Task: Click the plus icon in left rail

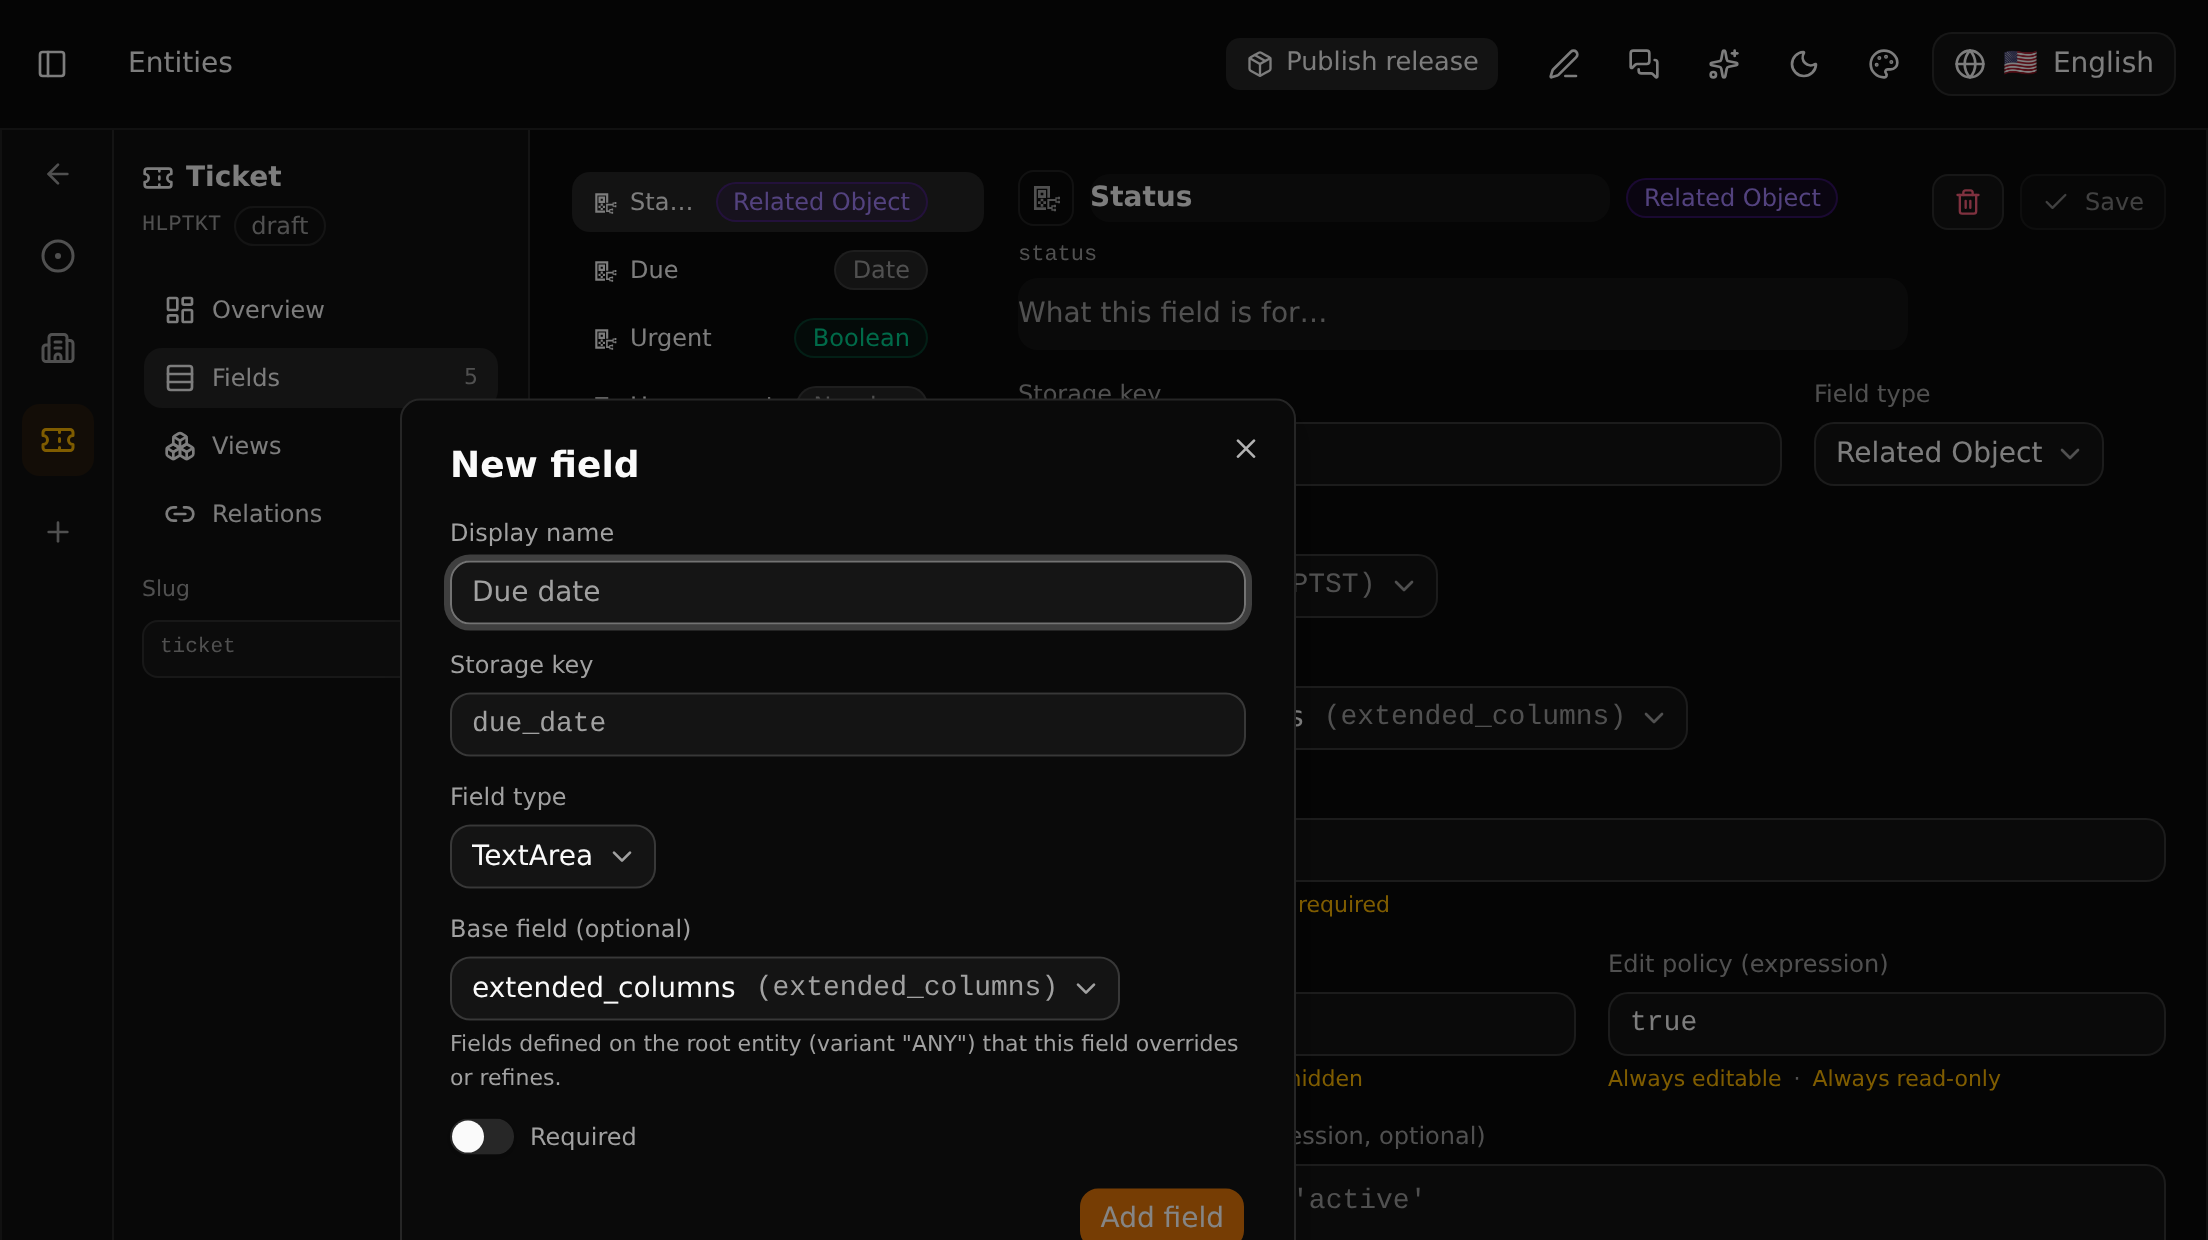Action: 58,532
